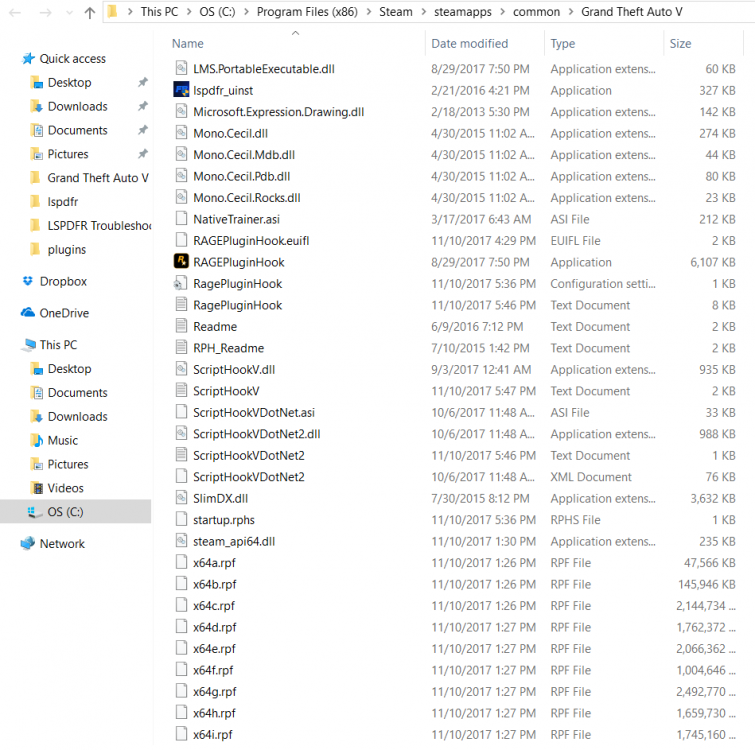Expand chevron after Steam breadcrumb
This screenshot has width=755, height=750.
click(x=424, y=12)
